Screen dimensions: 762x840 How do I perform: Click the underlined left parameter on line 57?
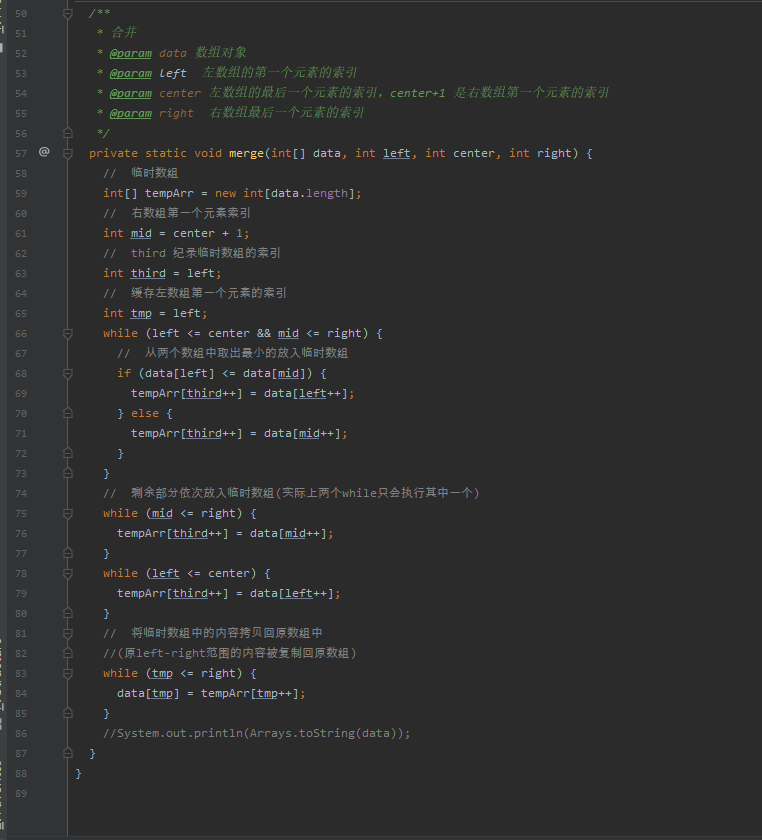(x=397, y=153)
